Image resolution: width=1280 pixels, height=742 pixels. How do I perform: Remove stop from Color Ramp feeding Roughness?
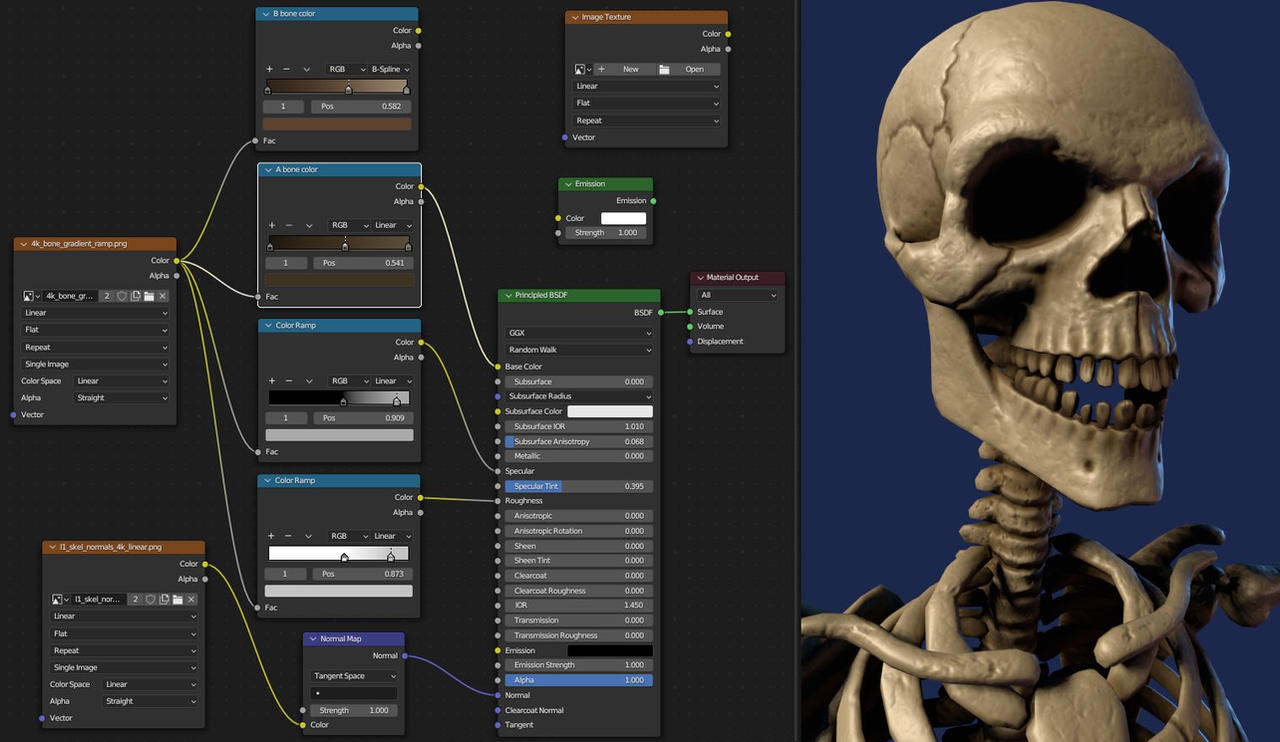tap(289, 536)
